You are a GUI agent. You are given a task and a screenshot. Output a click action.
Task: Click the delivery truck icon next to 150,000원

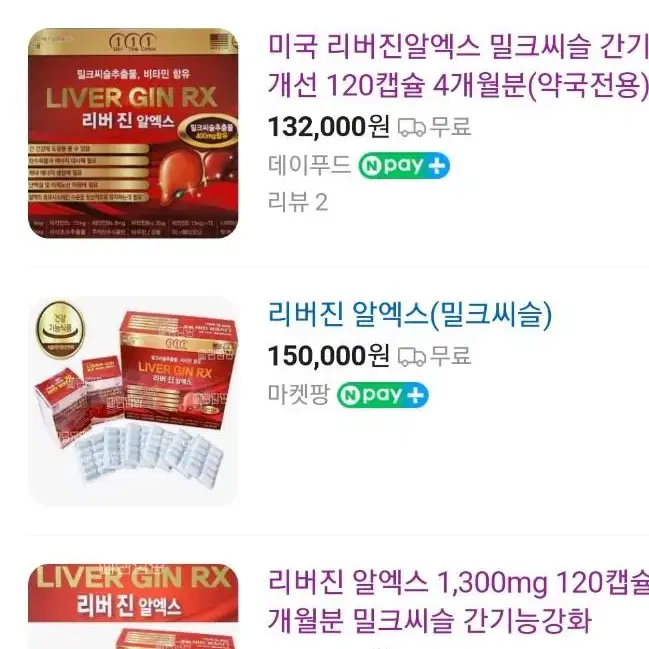coord(411,356)
